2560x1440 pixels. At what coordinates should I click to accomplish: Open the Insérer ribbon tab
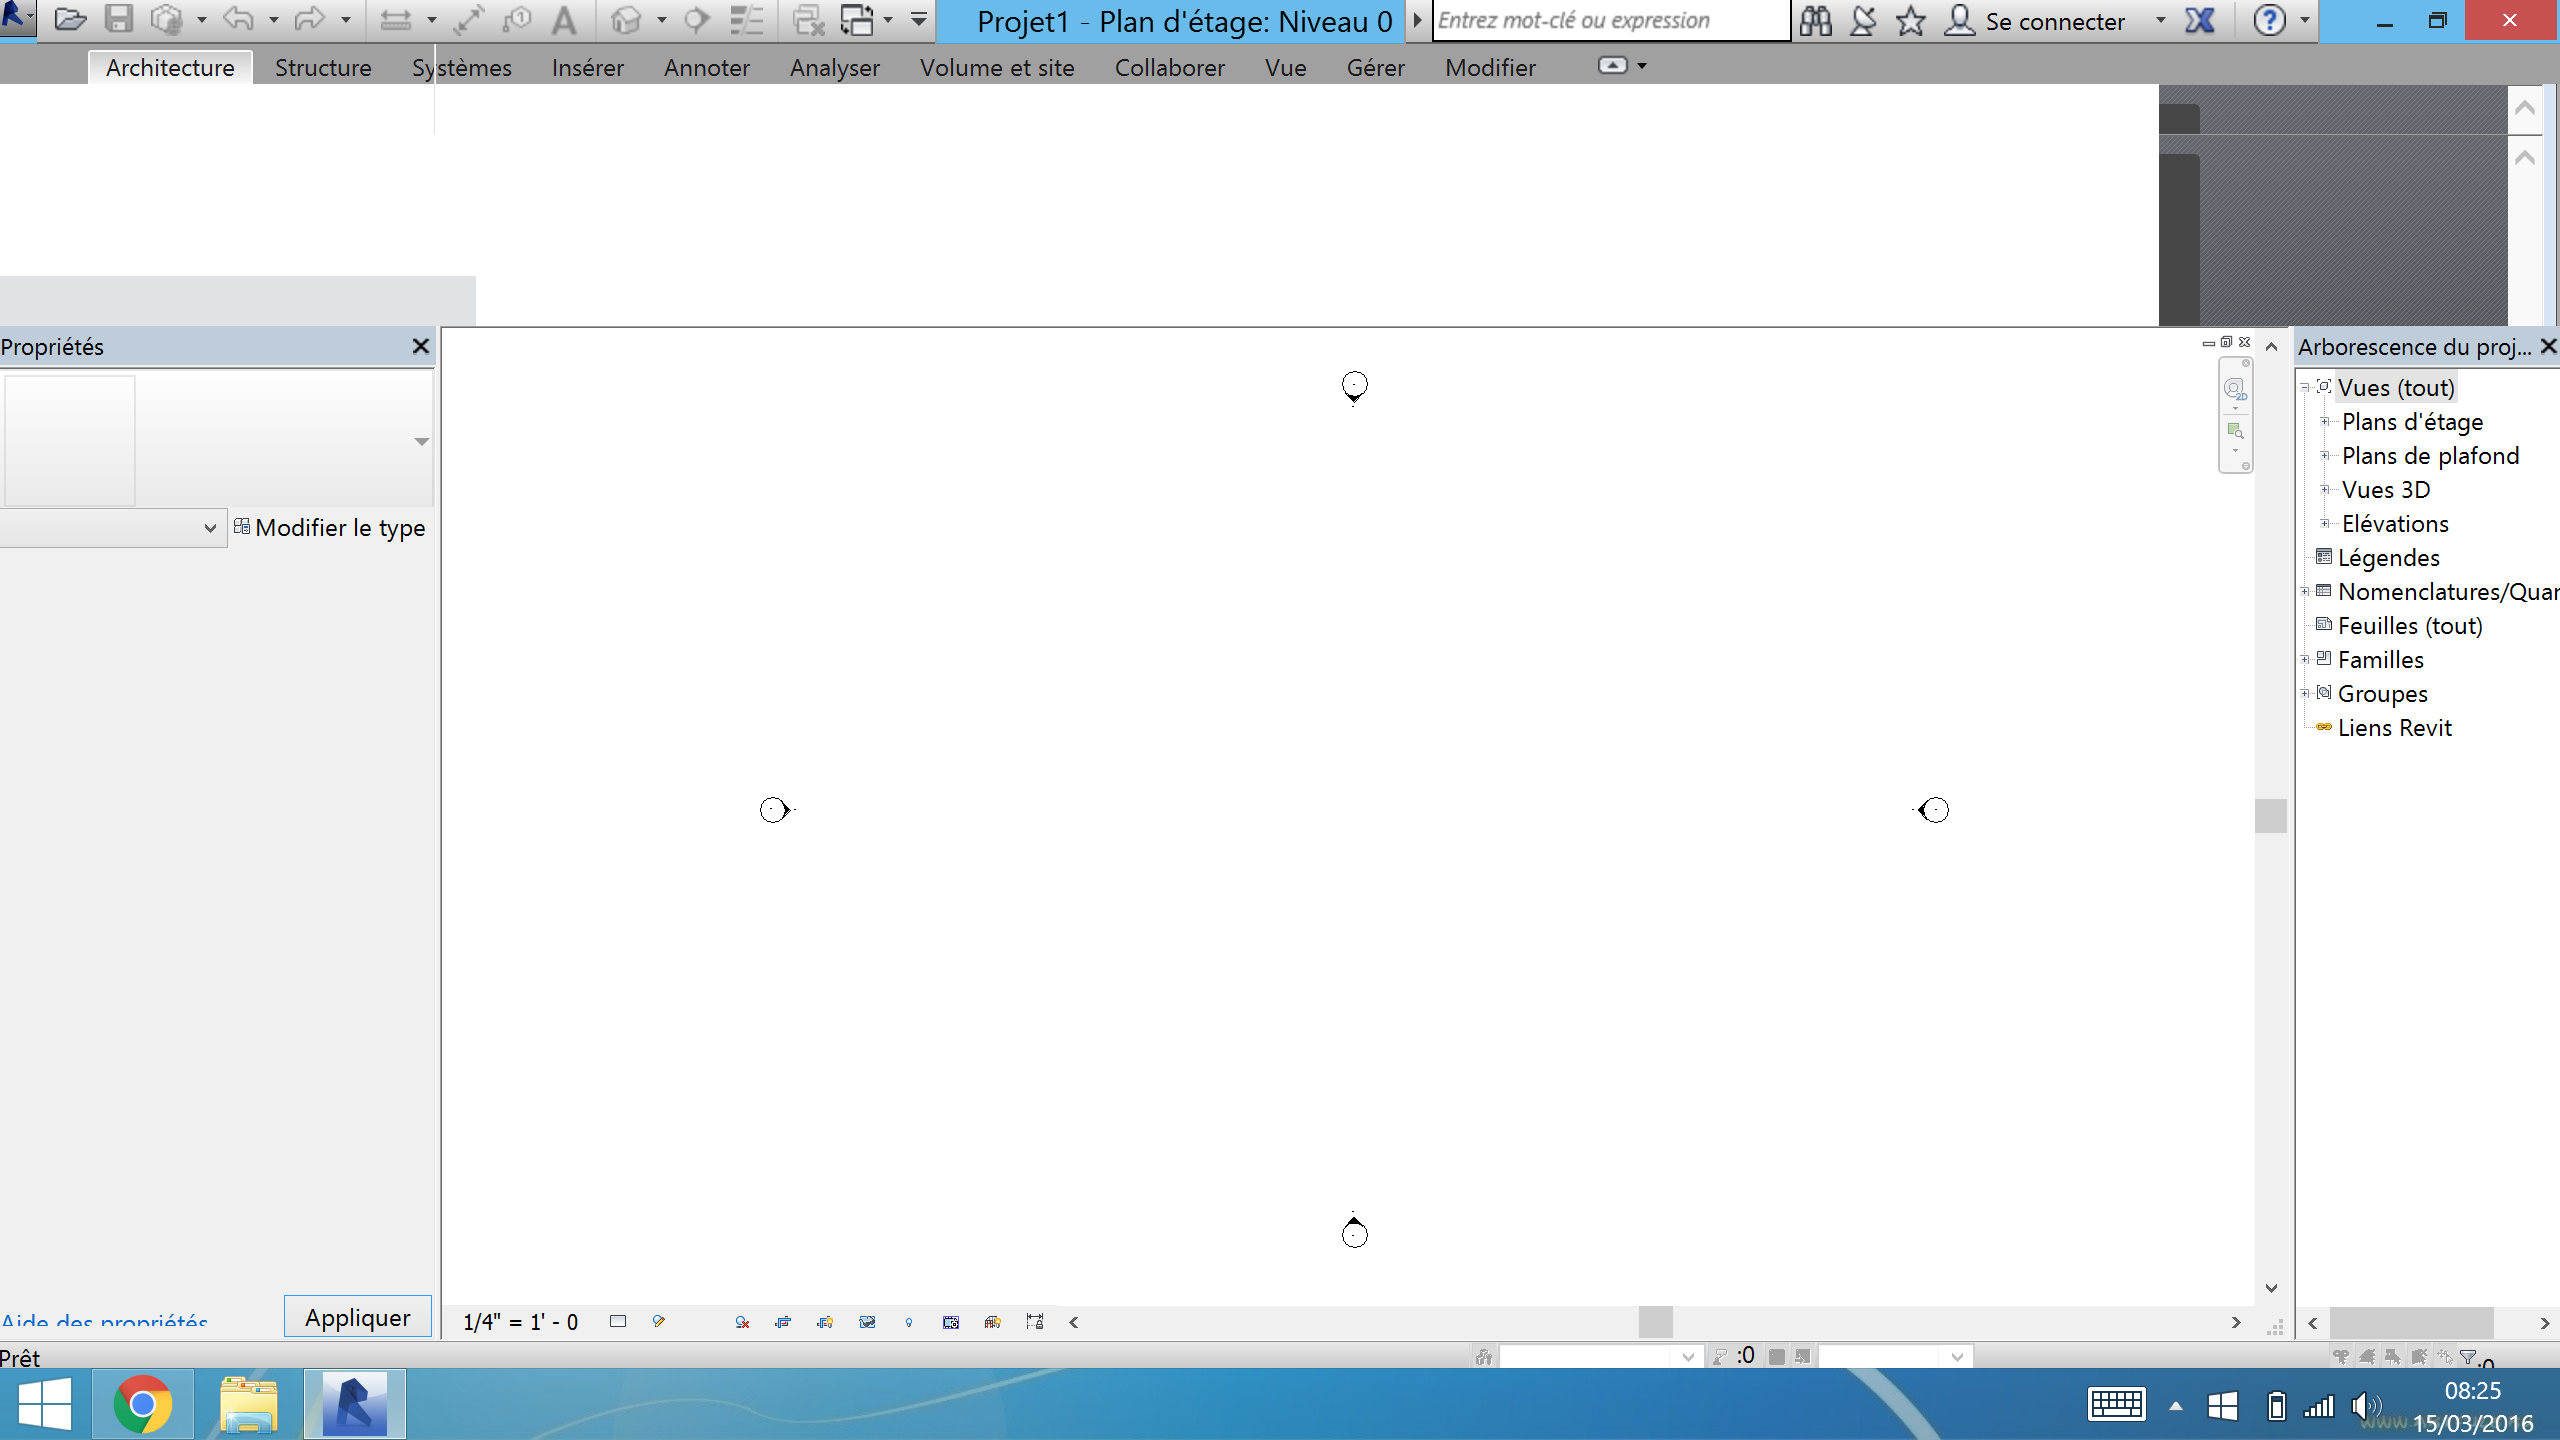588,67
